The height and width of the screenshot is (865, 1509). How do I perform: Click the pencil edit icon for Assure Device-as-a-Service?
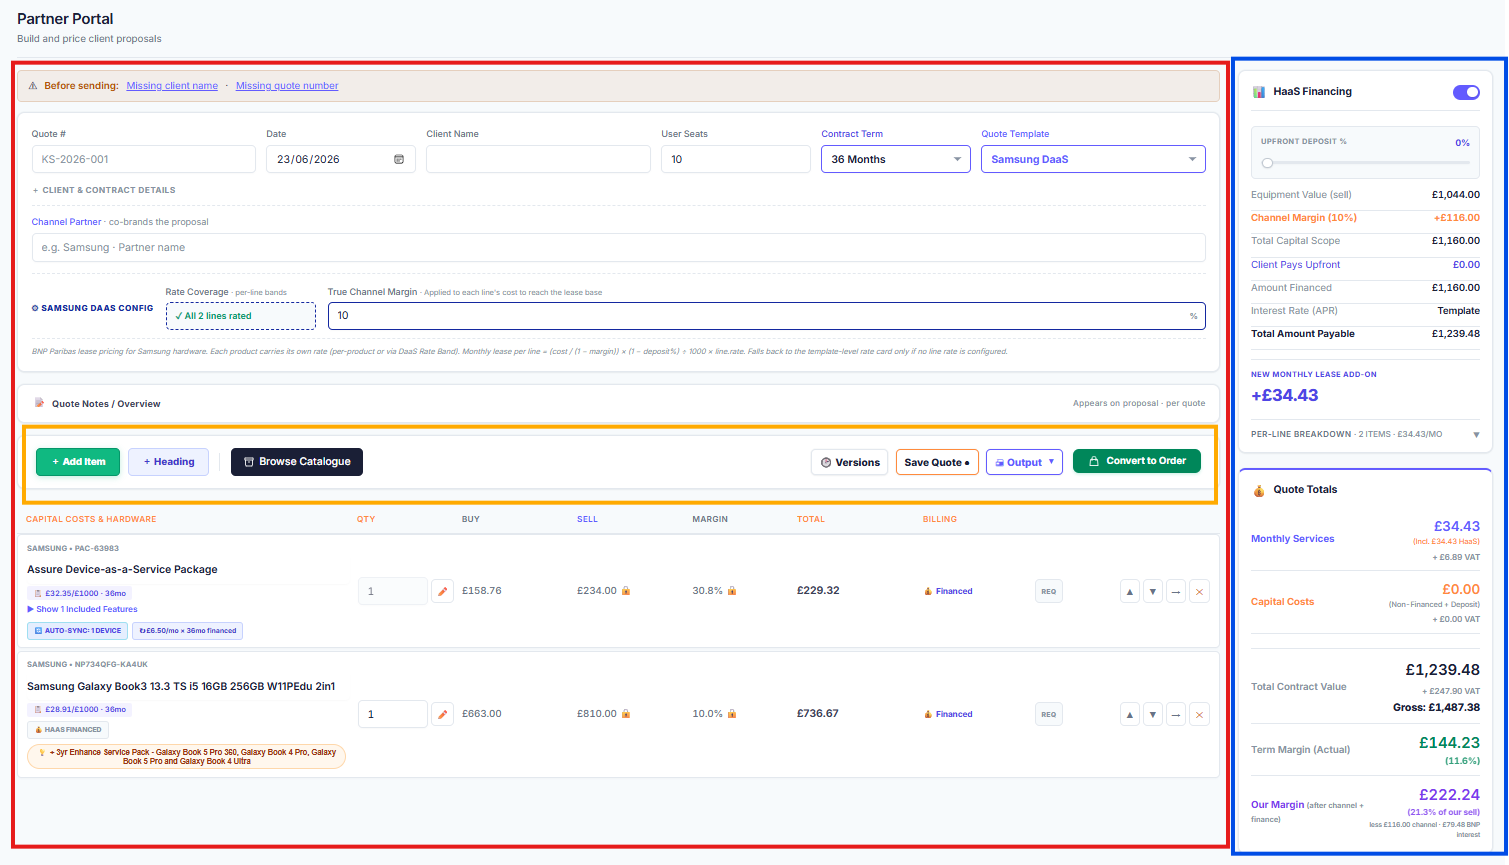tap(442, 591)
